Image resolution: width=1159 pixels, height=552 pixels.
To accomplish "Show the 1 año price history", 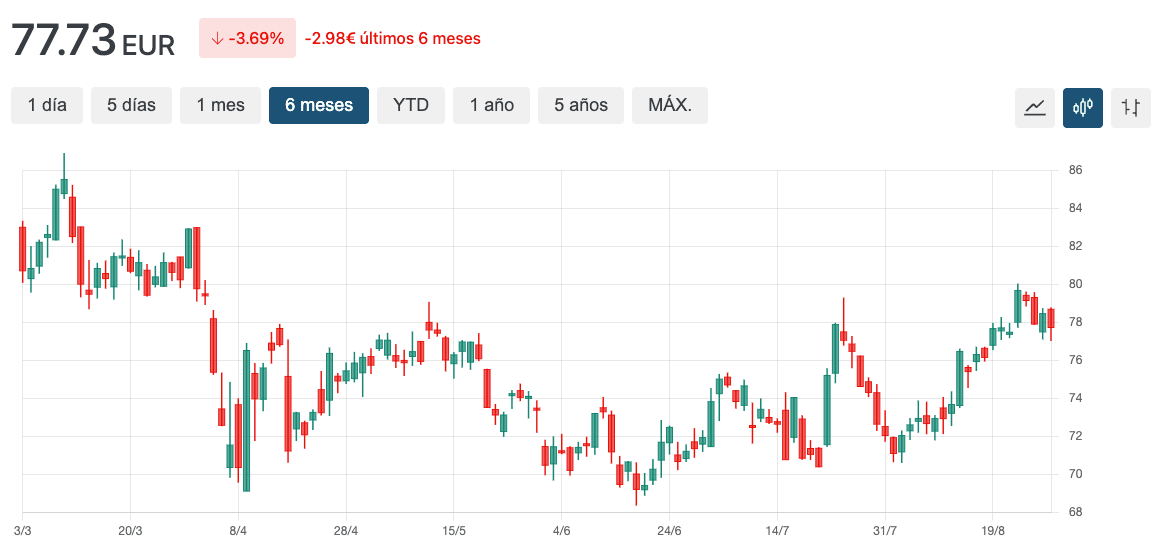I will pos(491,105).
